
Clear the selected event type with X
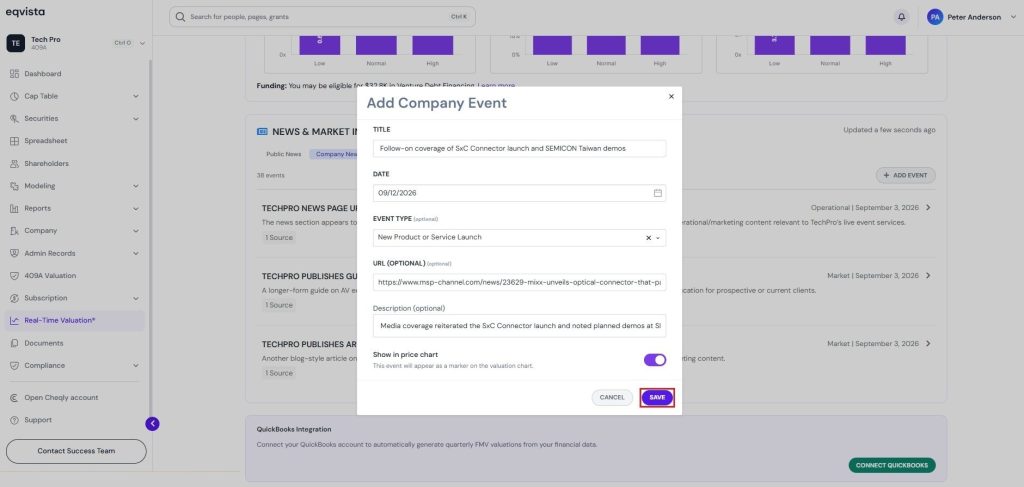point(648,238)
